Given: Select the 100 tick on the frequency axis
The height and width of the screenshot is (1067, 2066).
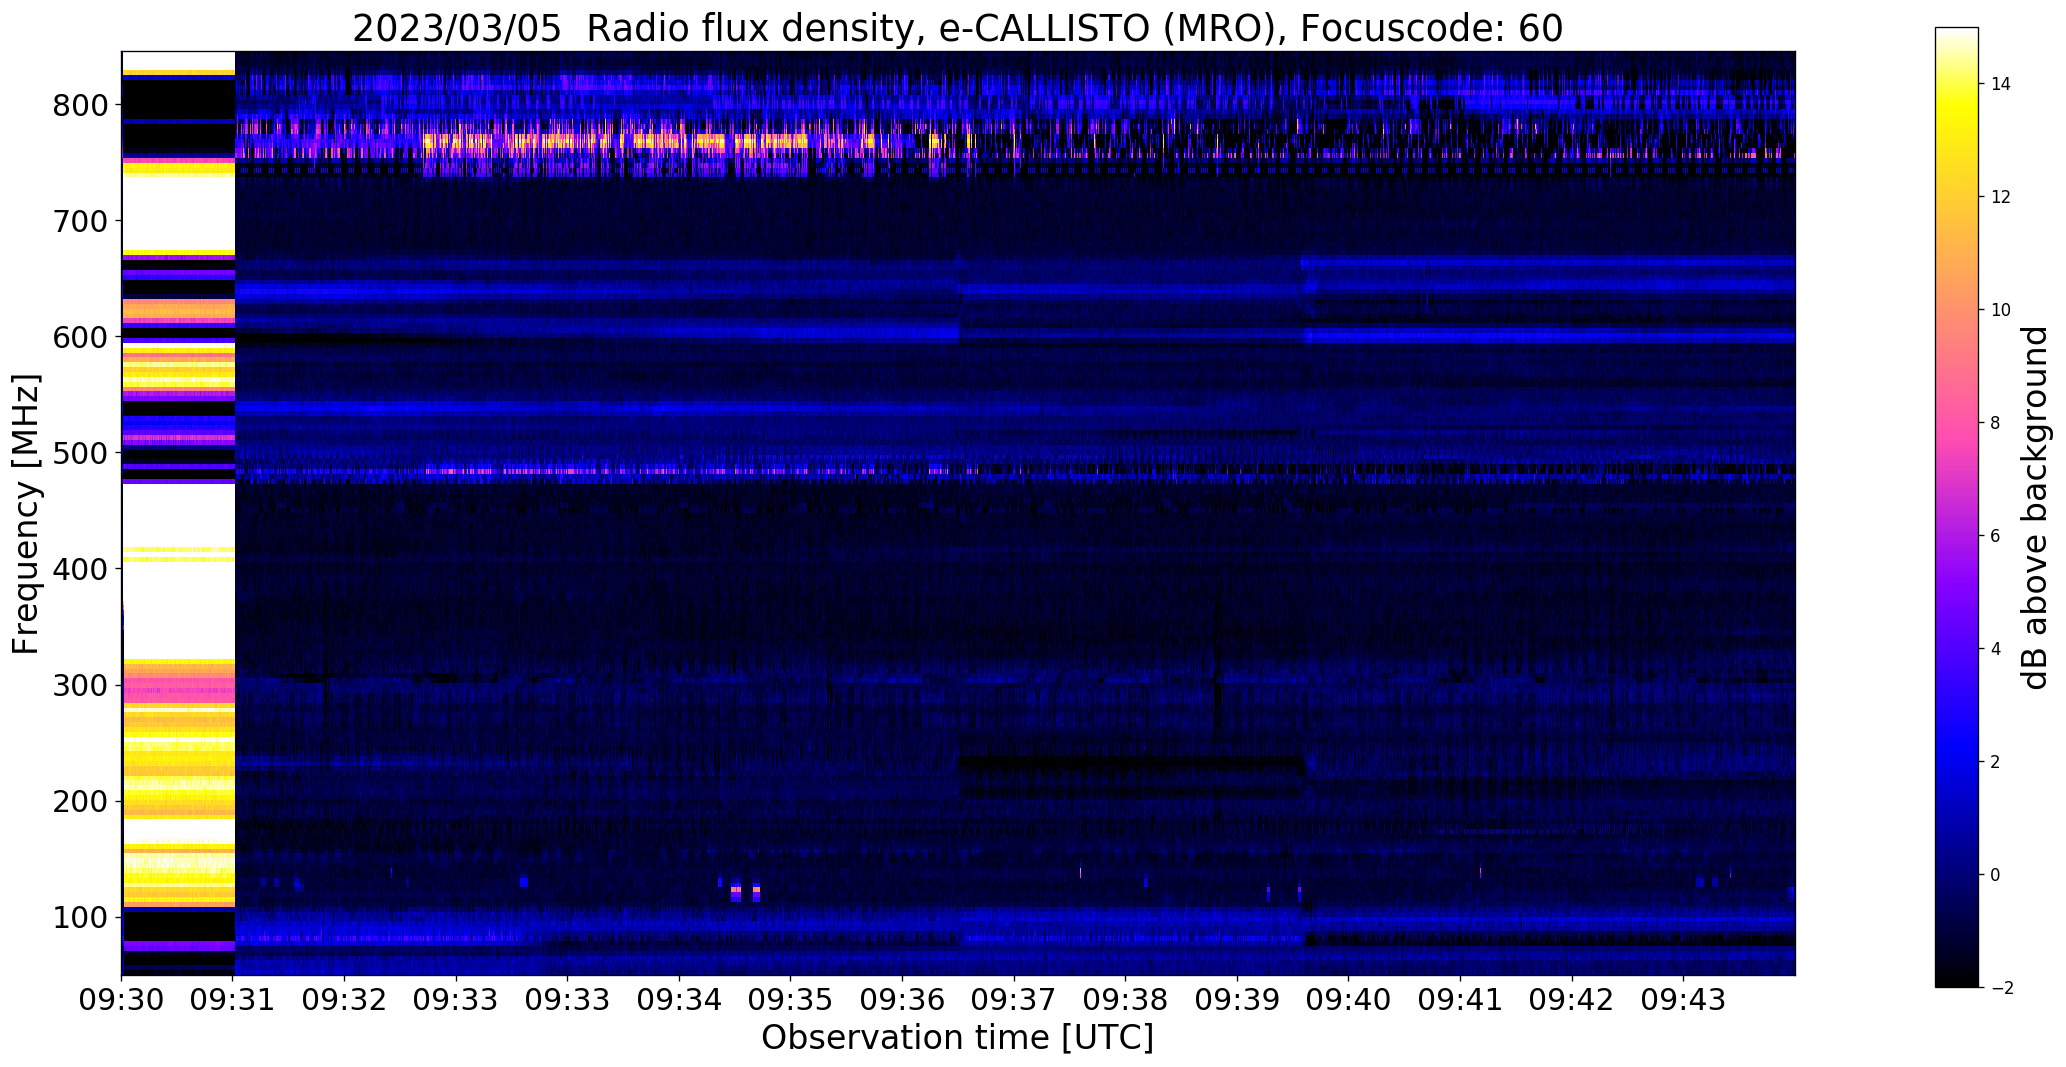Looking at the screenshot, I should [x=80, y=918].
